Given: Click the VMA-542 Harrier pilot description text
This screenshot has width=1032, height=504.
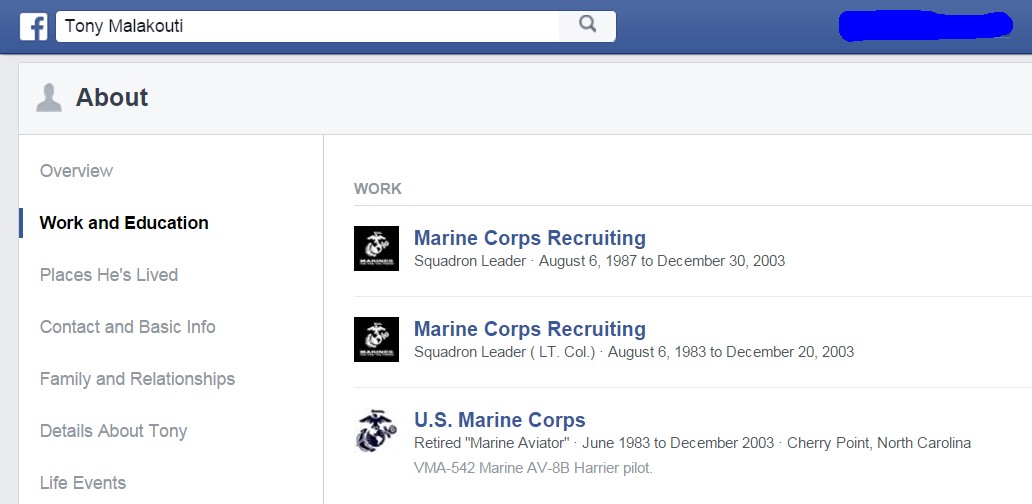Looking at the screenshot, I should pyautogui.click(x=533, y=467).
